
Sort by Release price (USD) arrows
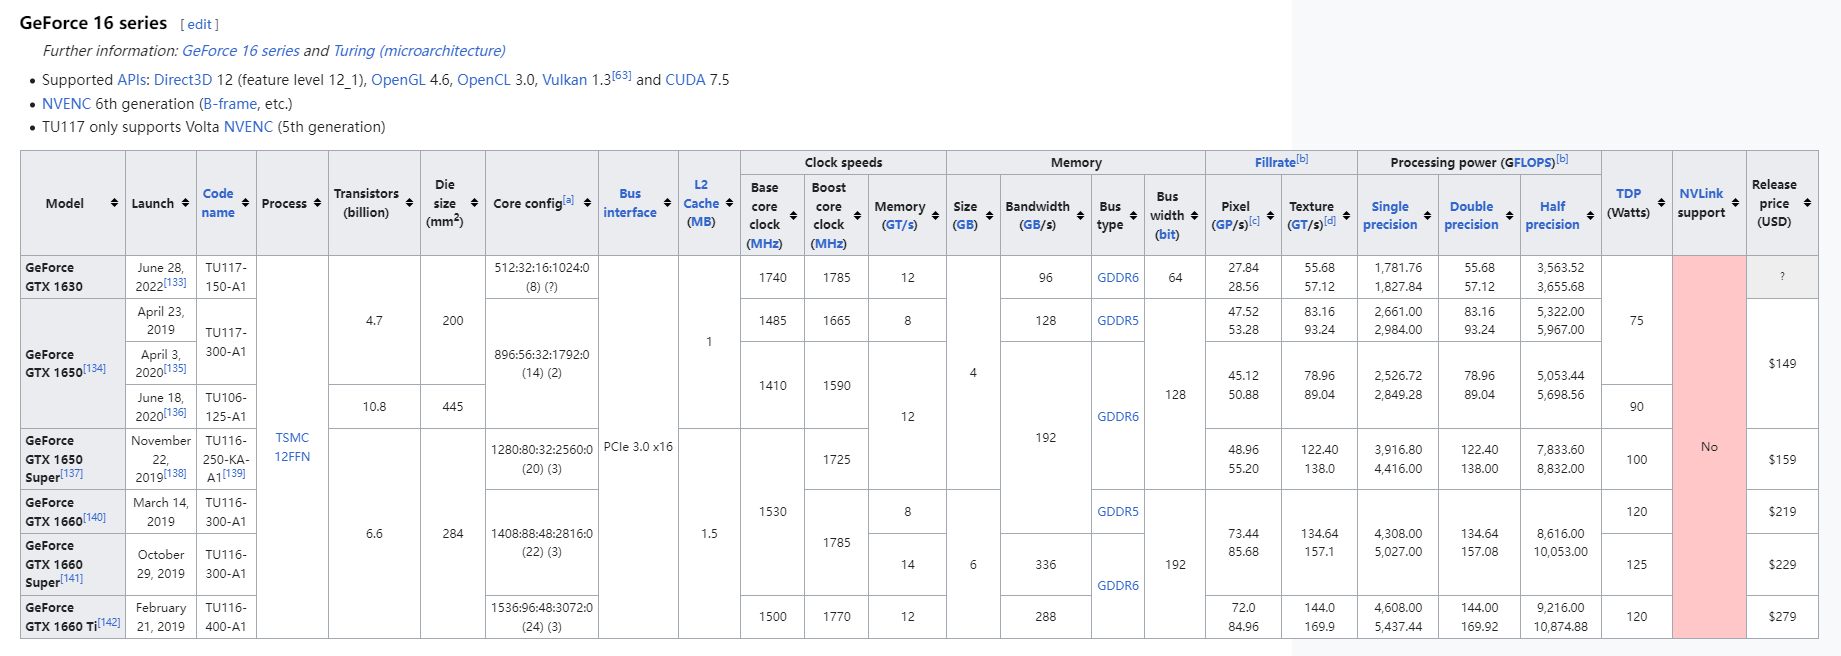1807,203
